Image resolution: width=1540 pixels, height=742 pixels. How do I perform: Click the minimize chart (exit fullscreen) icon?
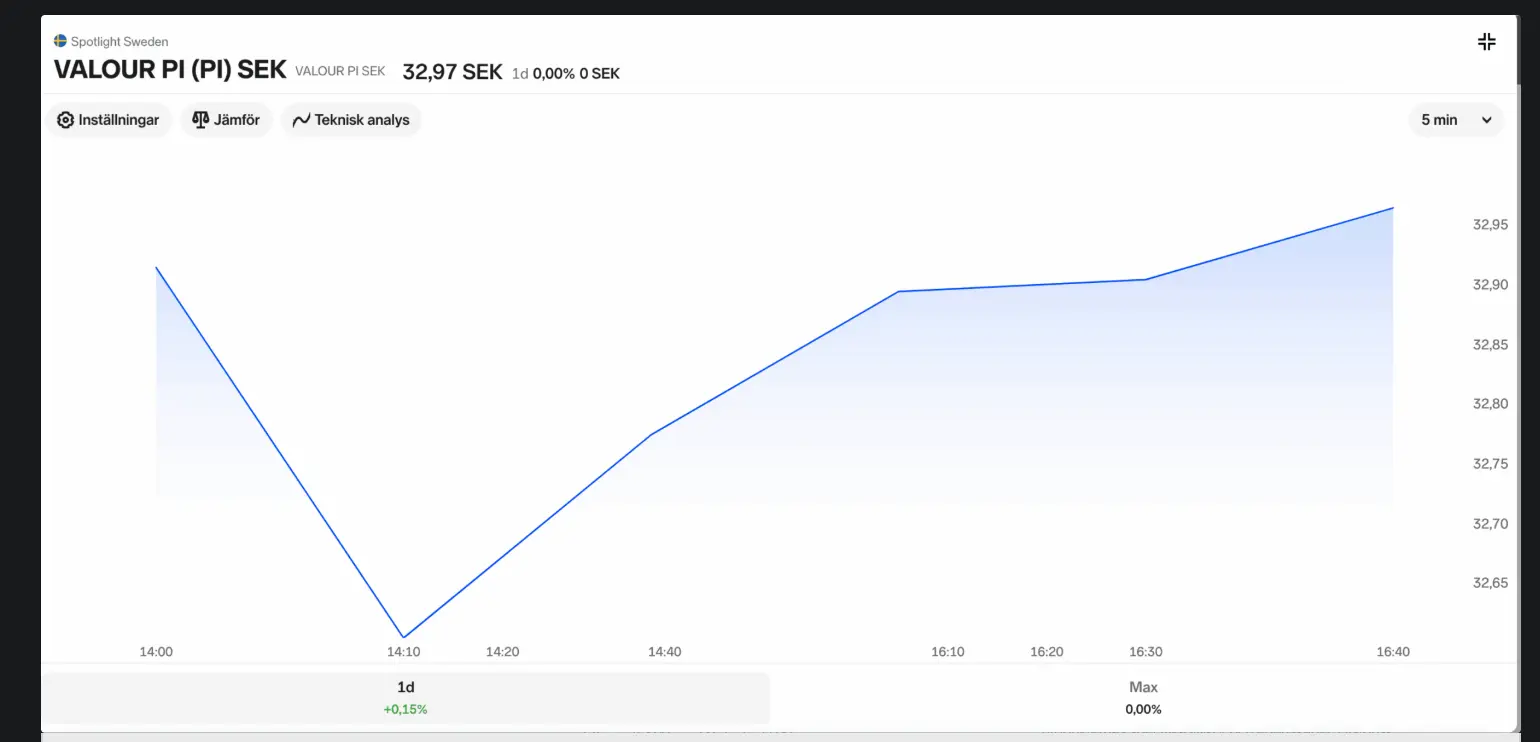pos(1487,41)
